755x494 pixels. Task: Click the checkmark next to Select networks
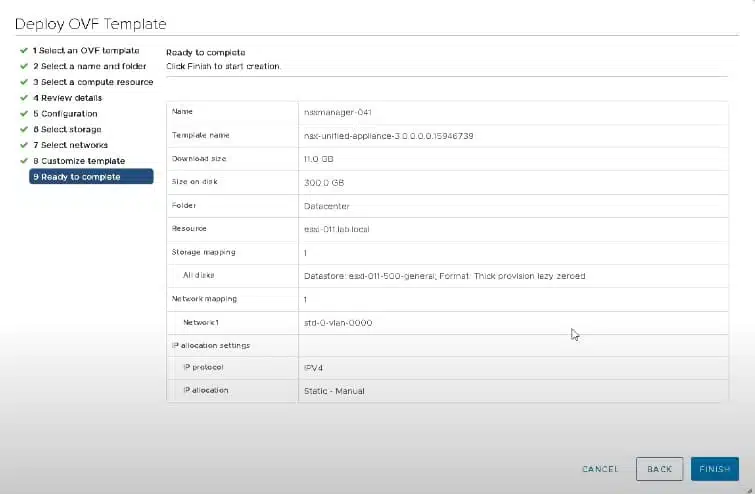click(x=24, y=145)
